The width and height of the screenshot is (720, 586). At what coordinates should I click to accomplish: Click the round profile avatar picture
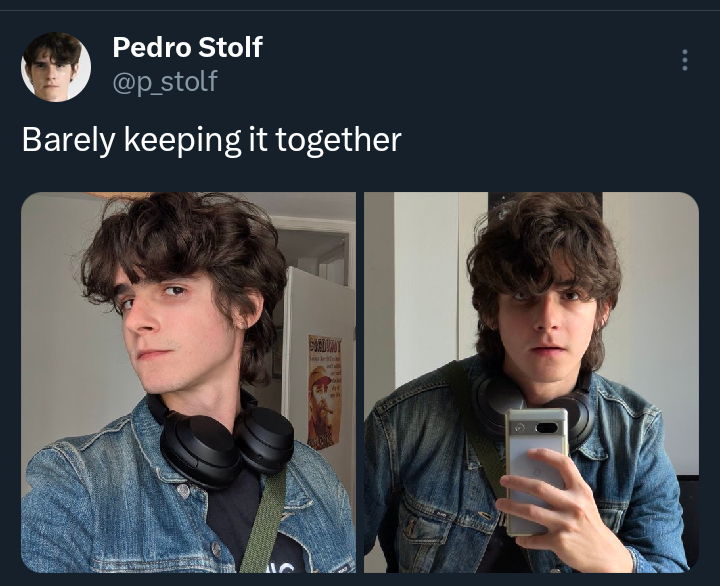click(x=56, y=68)
